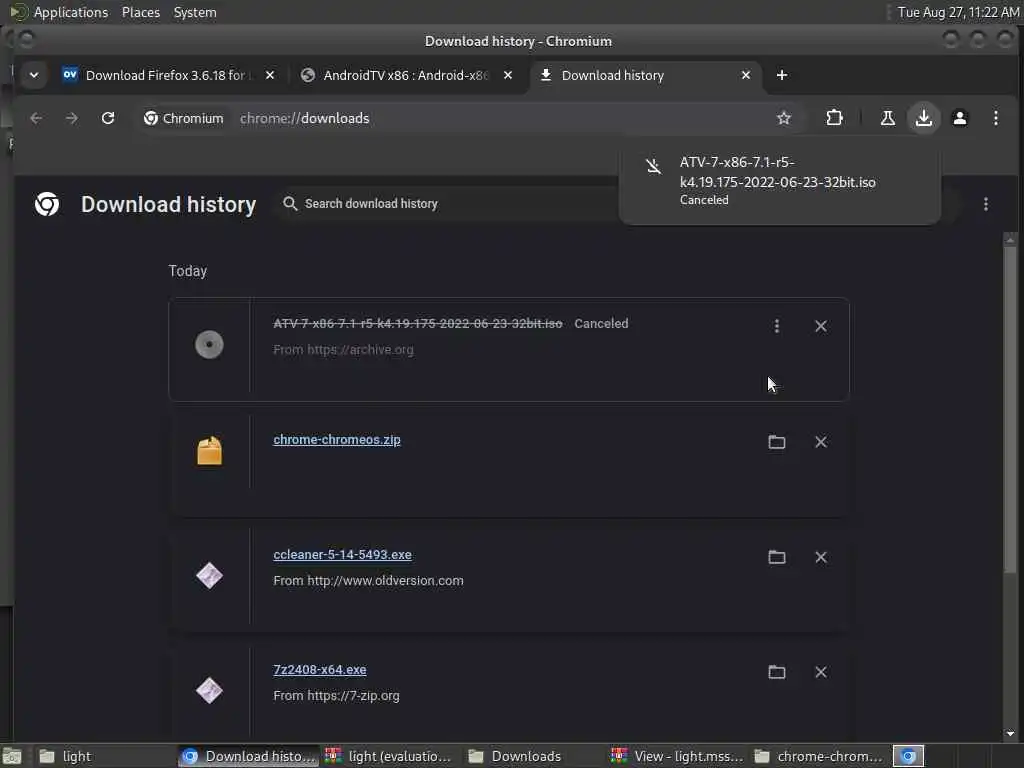The width and height of the screenshot is (1024, 768).
Task: Switch to AndroidTV x86 tab
Action: pos(405,75)
